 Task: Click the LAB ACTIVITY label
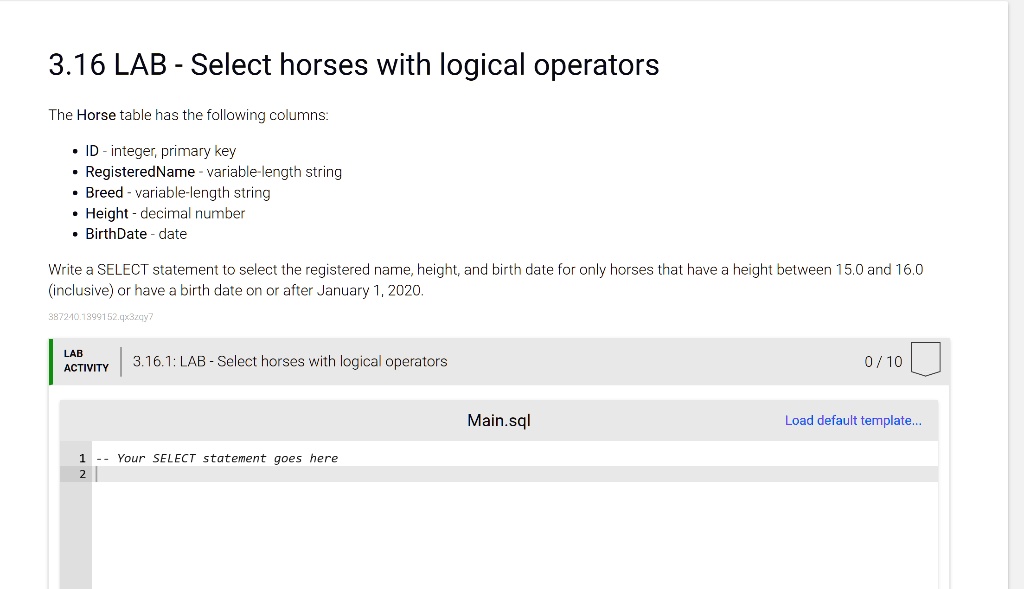pos(85,361)
